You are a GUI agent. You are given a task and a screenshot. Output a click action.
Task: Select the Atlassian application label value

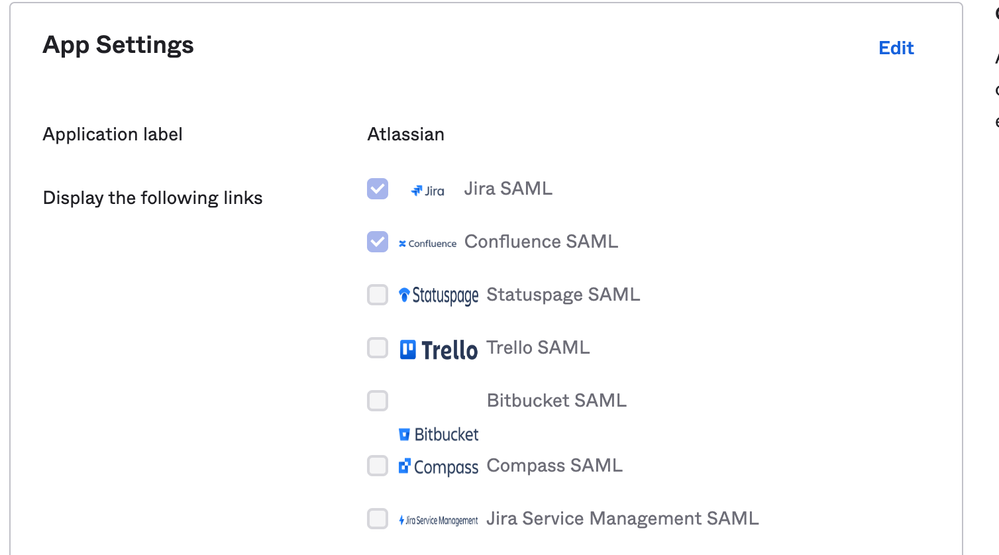pyautogui.click(x=405, y=134)
